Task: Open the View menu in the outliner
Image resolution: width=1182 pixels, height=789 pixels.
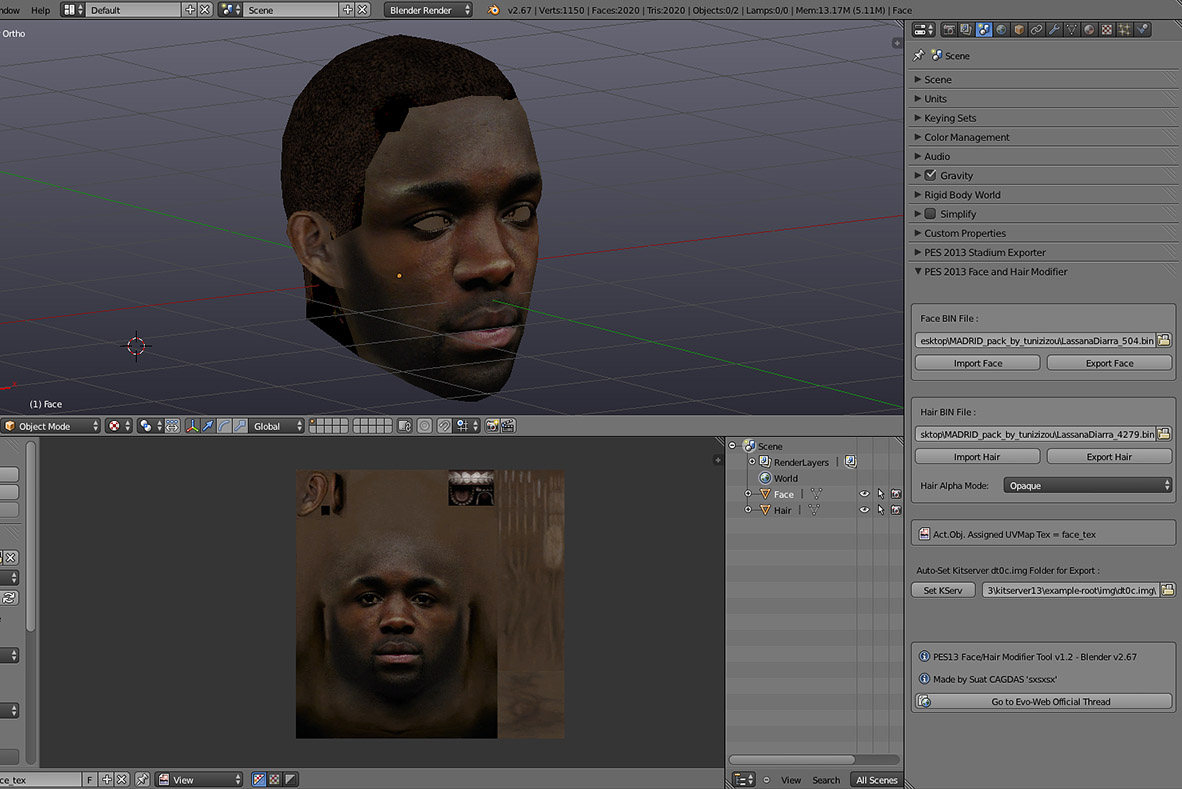Action: pos(790,780)
